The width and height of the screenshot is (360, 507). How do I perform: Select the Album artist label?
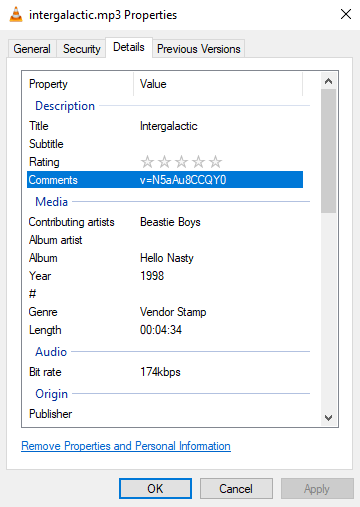click(x=55, y=240)
